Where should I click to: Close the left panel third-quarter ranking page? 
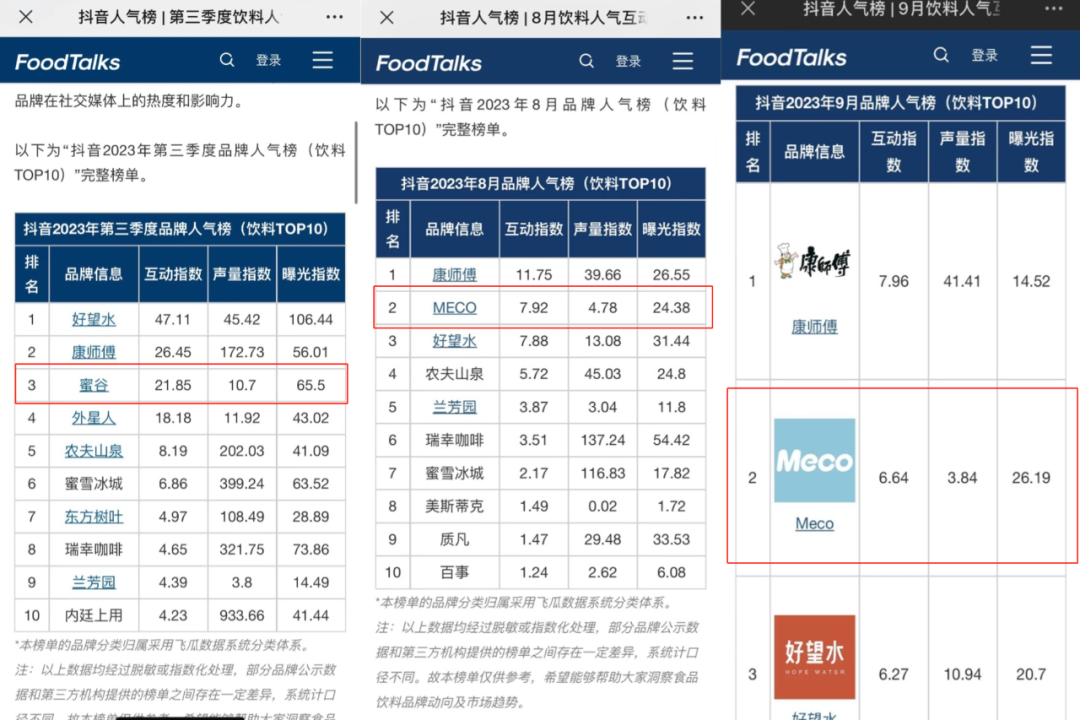(x=25, y=17)
